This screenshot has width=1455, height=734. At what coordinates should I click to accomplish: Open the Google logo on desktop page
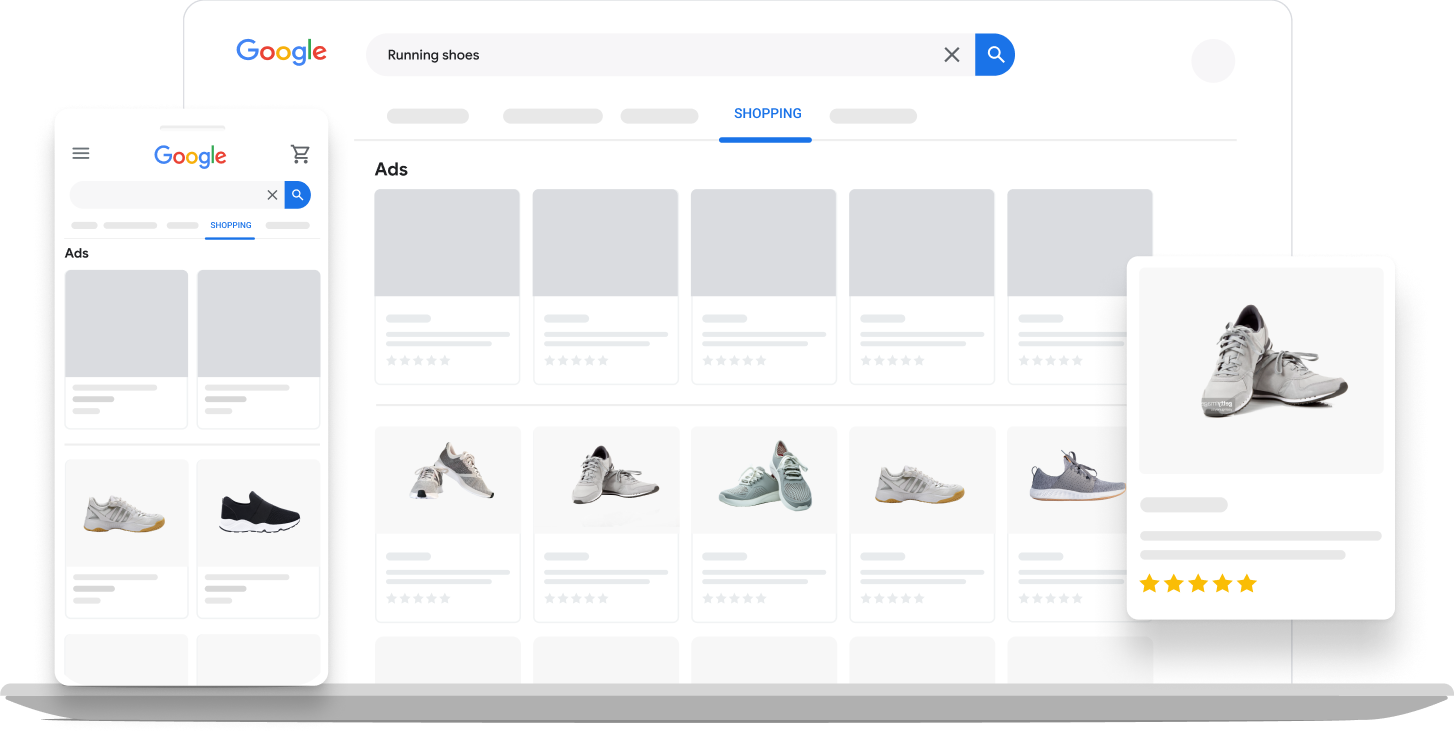[281, 52]
